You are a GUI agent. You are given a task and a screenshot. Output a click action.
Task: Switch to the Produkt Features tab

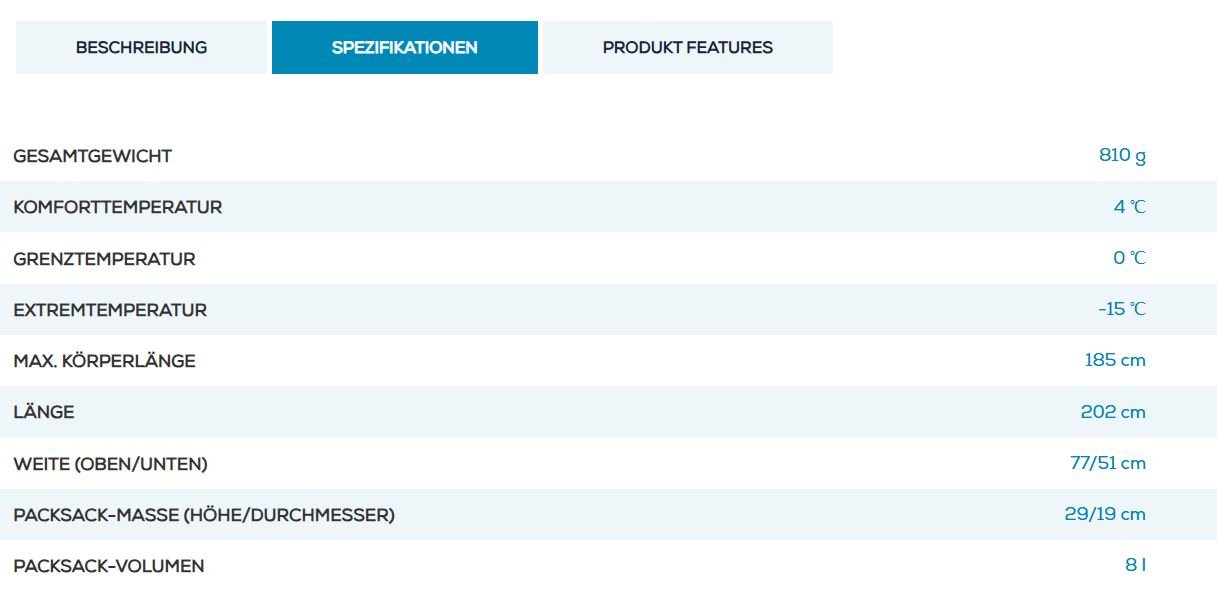click(x=687, y=47)
